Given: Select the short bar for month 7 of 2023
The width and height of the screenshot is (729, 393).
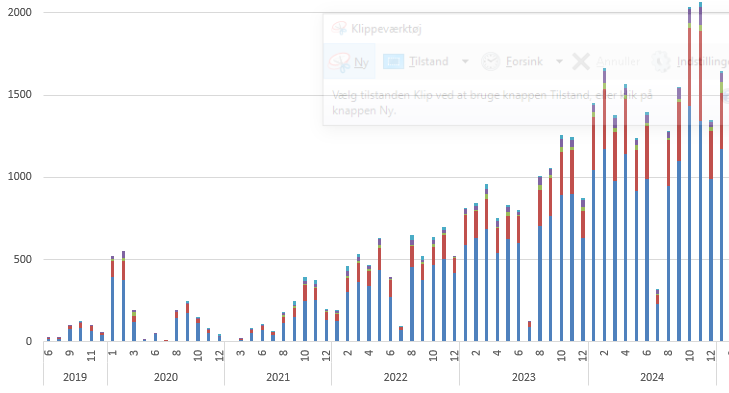Looking at the screenshot, I should (x=529, y=331).
